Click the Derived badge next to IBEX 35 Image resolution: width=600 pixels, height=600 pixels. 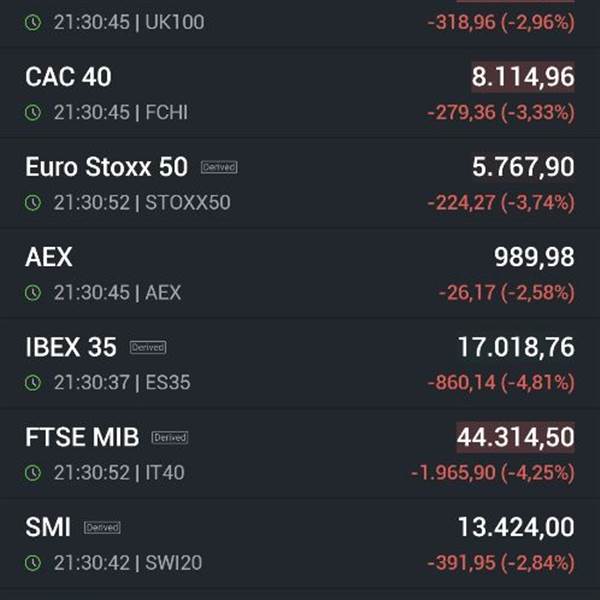(x=148, y=347)
